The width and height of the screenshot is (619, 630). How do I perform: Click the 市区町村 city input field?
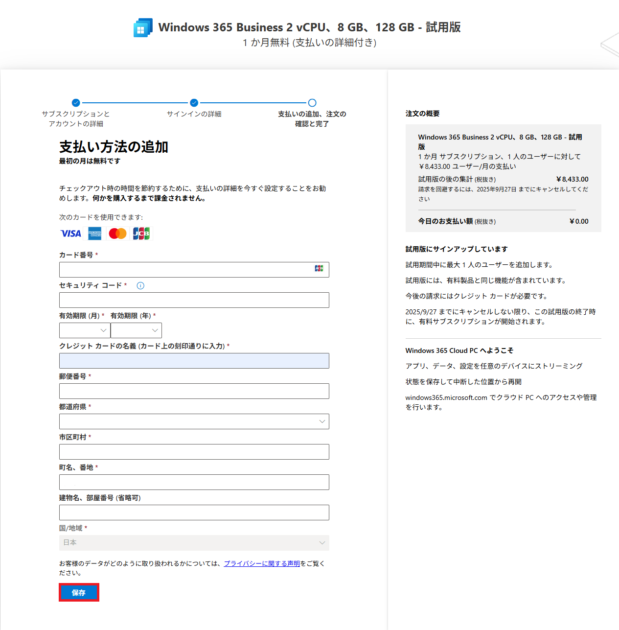[x=194, y=452]
